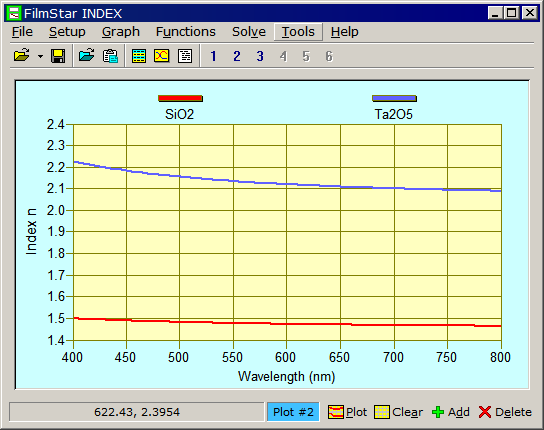Screen dimensions: 544x430
Task: Open the Functions menu
Action: click(x=186, y=32)
